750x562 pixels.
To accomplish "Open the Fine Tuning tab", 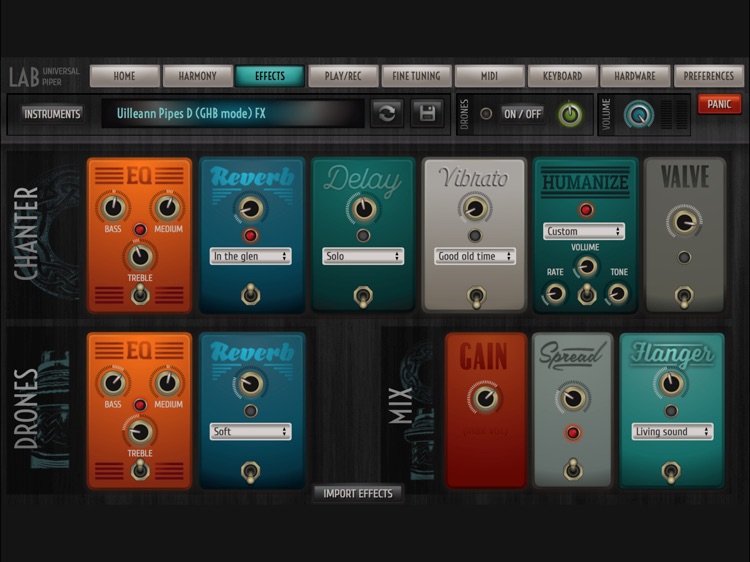I will click(416, 76).
